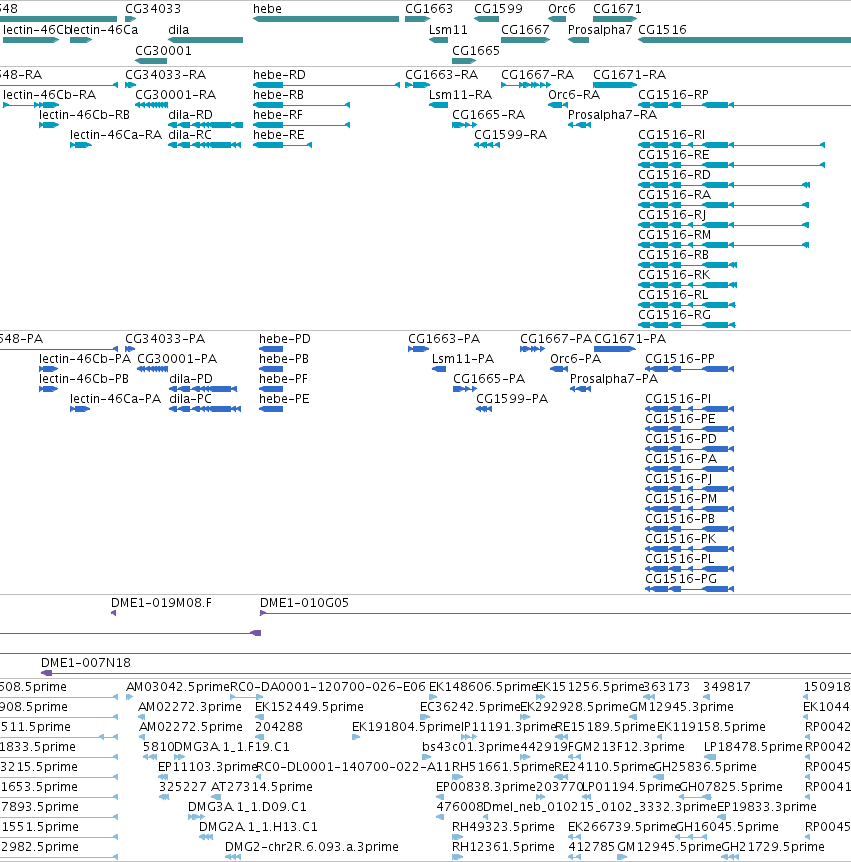This screenshot has width=851, height=862.
Task: Select protein dila-PD
Action: point(191,379)
